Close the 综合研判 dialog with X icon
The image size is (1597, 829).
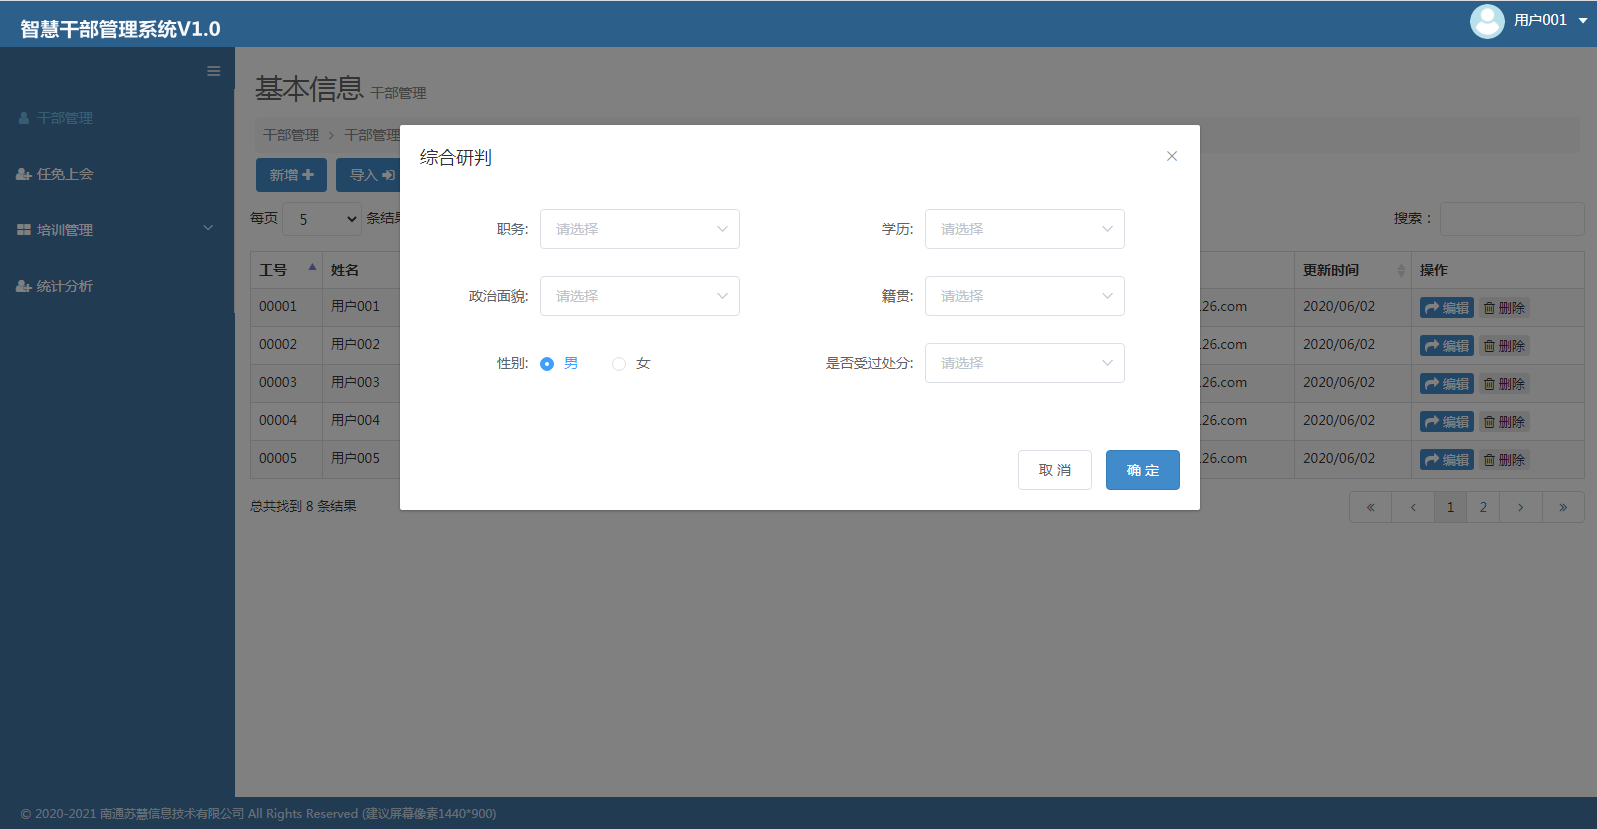pos(1172,156)
